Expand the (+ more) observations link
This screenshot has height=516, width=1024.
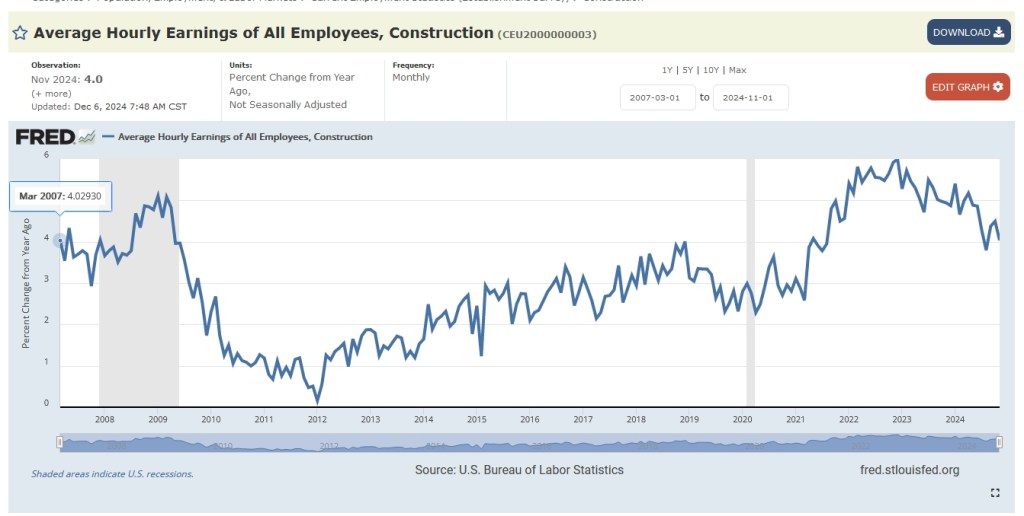(x=50, y=93)
